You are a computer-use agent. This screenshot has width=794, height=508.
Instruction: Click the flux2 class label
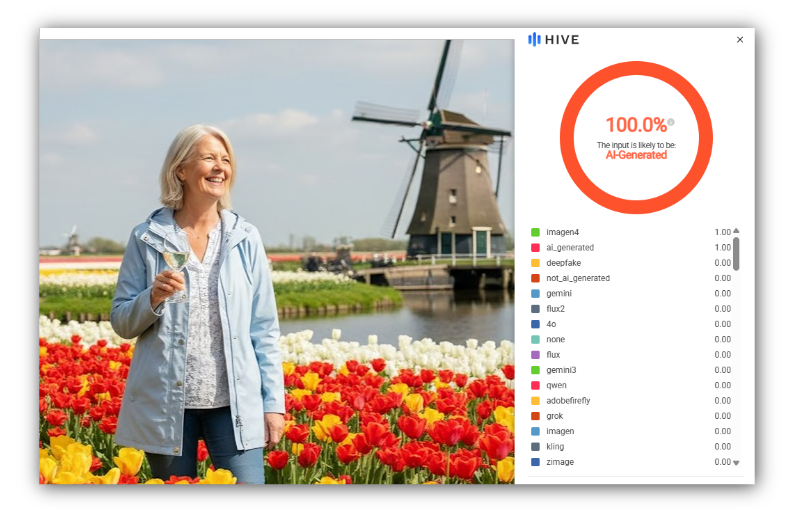pyautogui.click(x=557, y=309)
